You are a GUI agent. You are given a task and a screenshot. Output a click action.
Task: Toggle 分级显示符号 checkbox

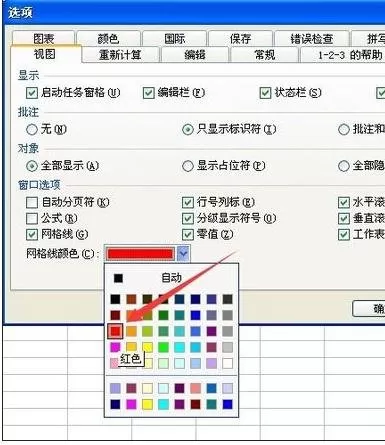click(188, 218)
